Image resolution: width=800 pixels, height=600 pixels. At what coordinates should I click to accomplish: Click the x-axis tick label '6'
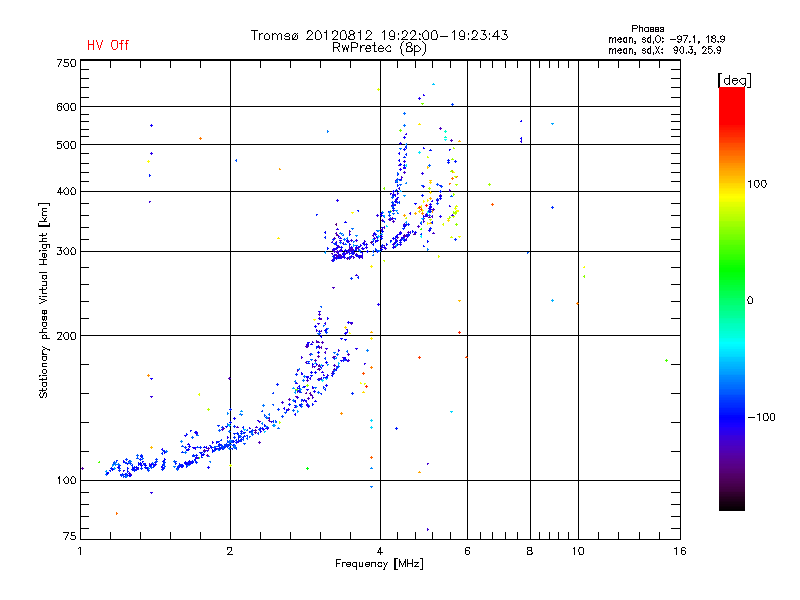(467, 551)
